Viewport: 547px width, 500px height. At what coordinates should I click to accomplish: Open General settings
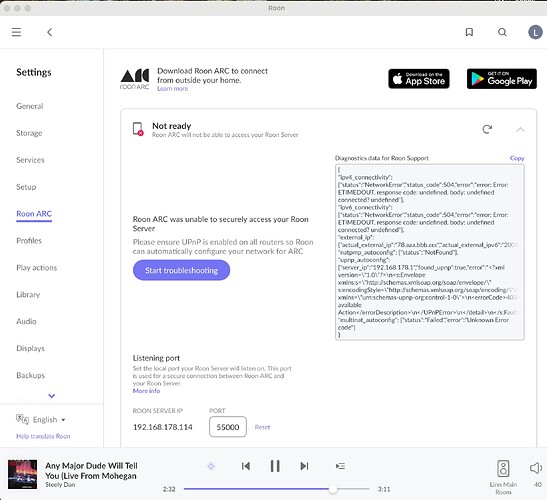tap(30, 106)
